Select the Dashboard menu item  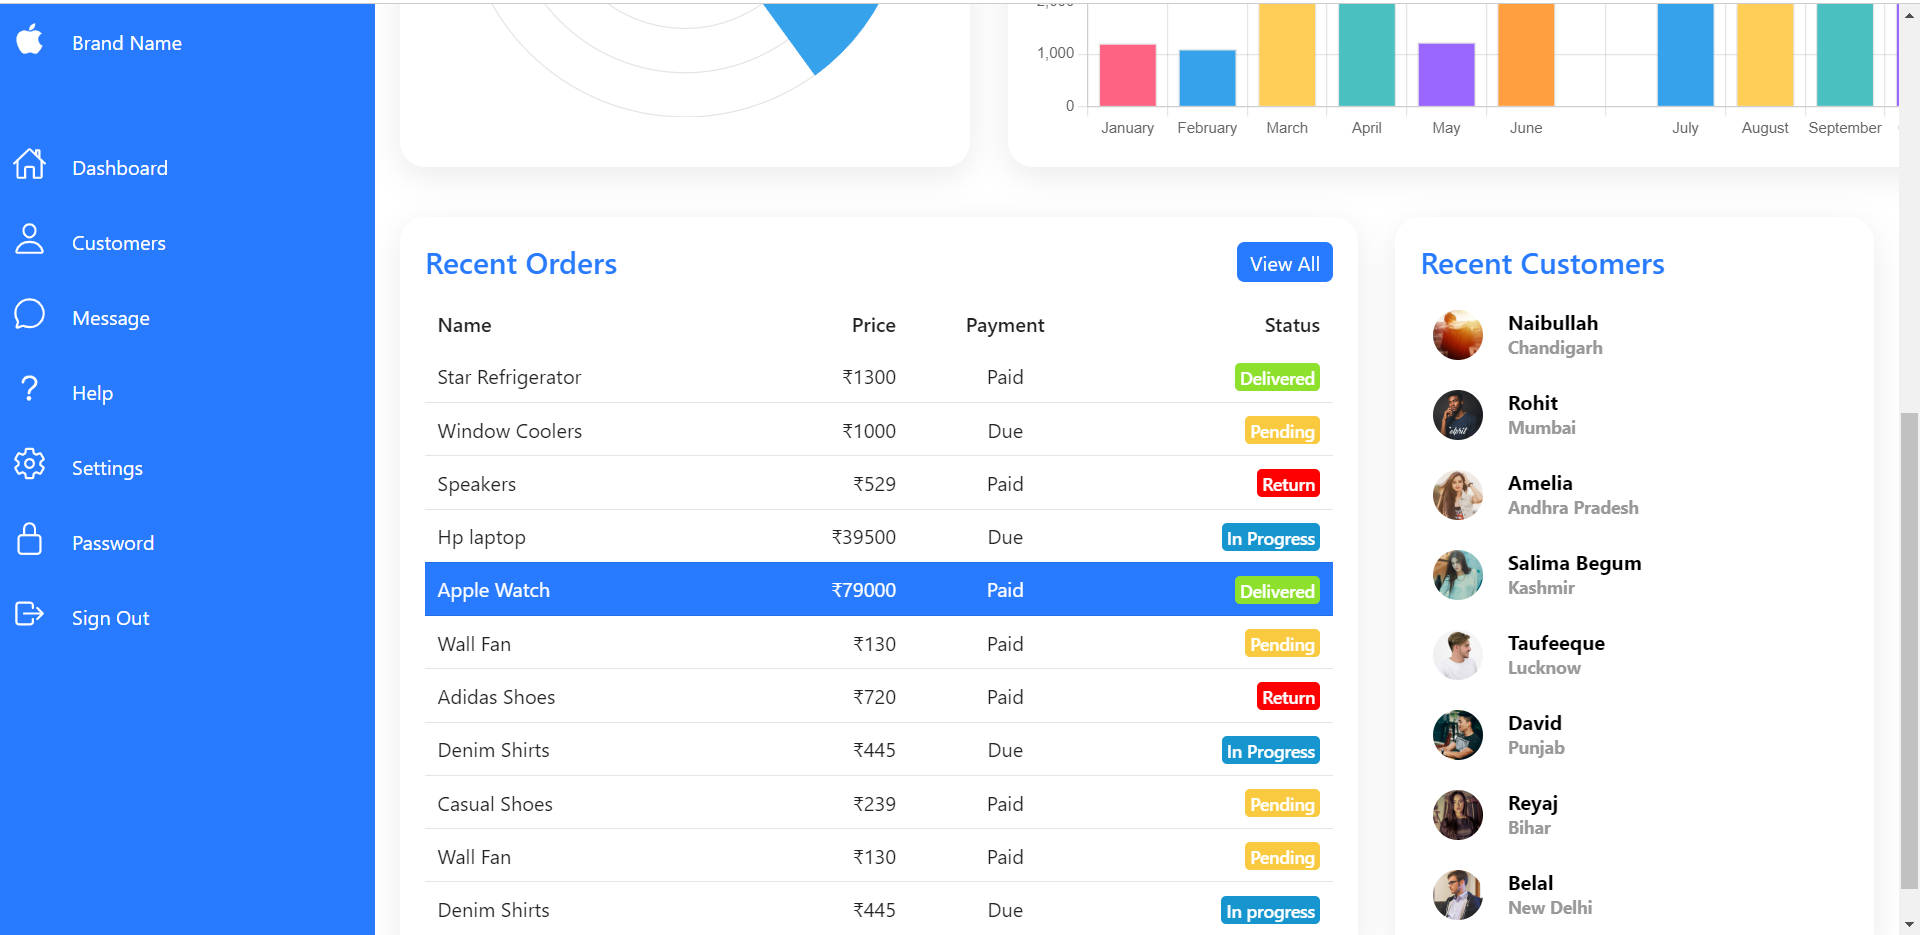tap(119, 167)
